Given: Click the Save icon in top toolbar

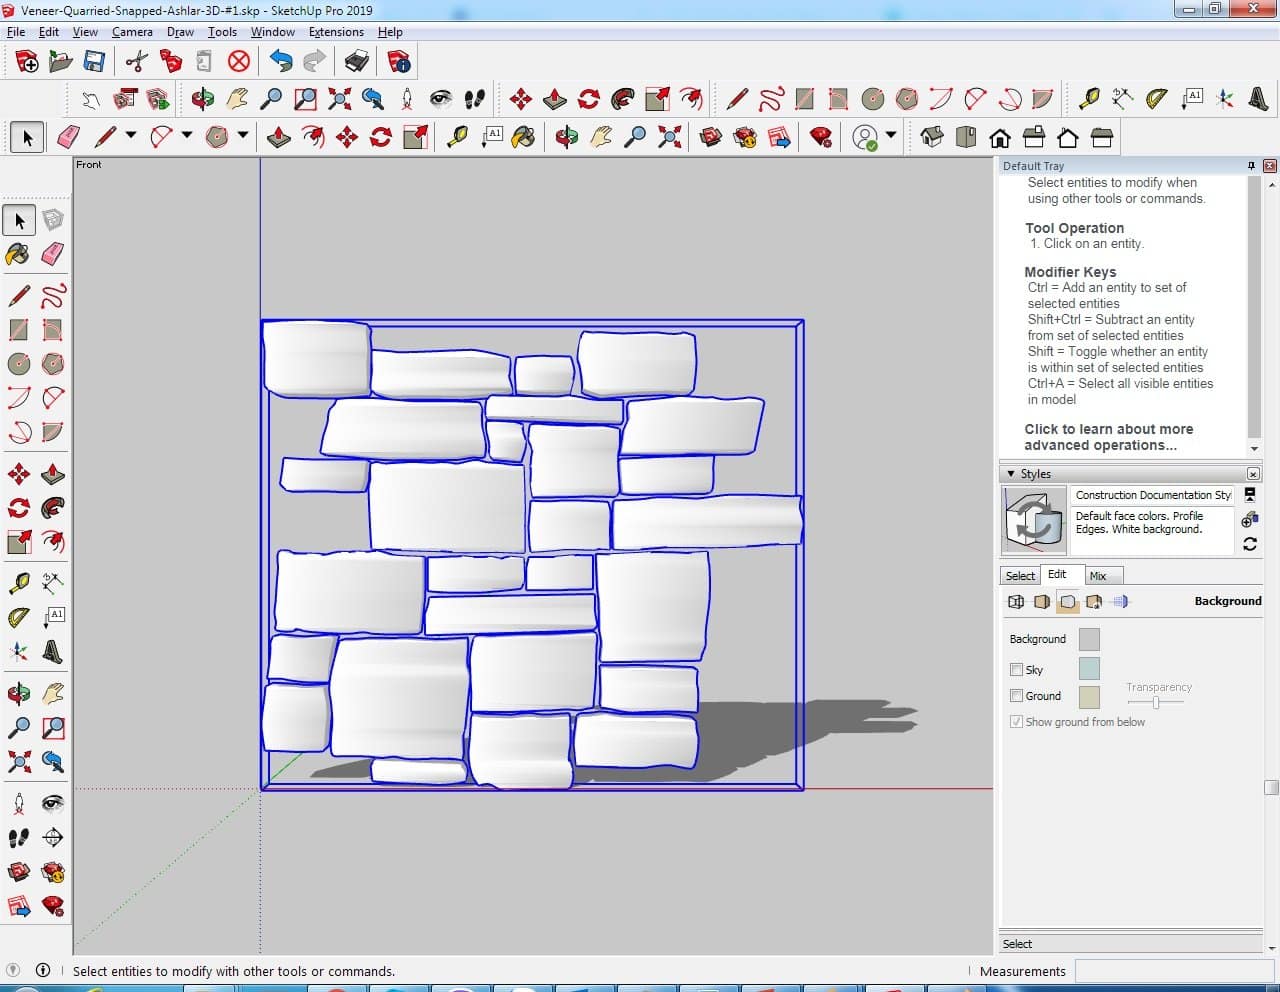Looking at the screenshot, I should 94,62.
